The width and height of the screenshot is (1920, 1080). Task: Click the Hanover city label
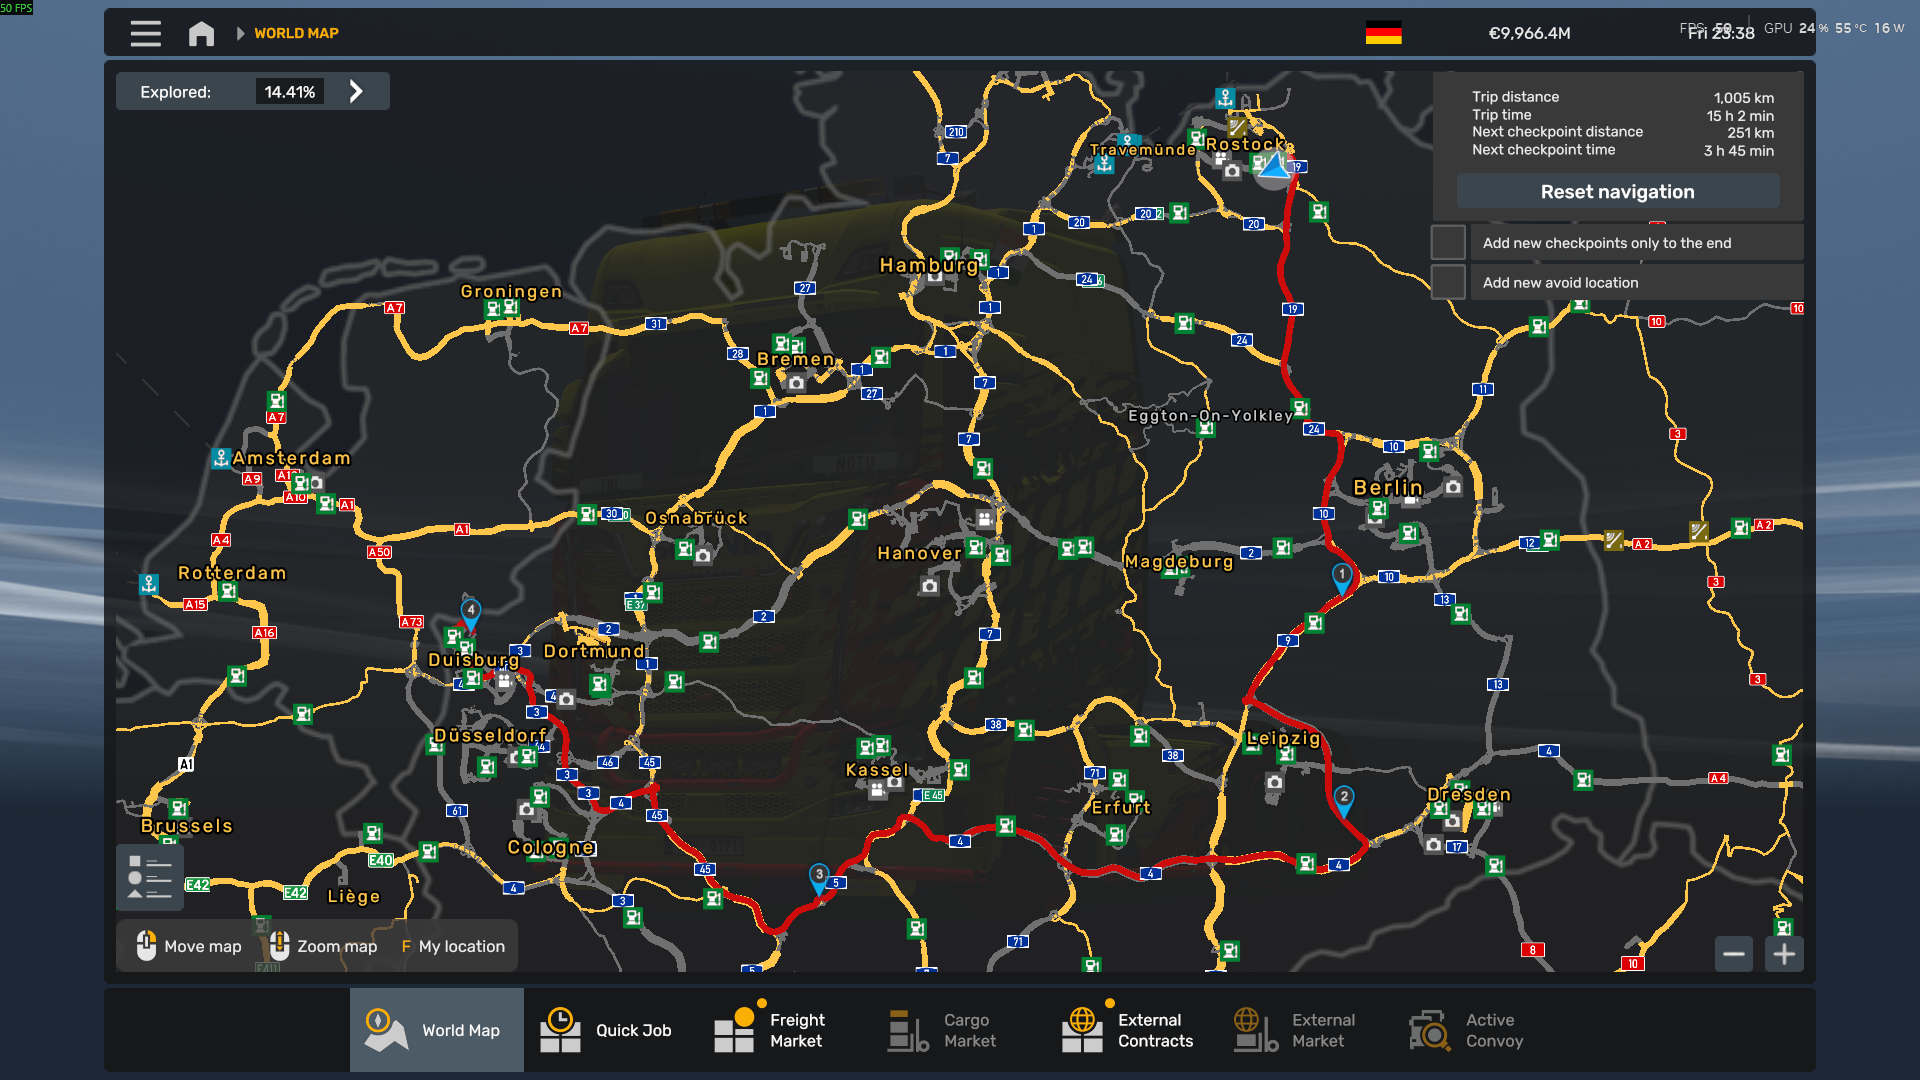point(919,553)
